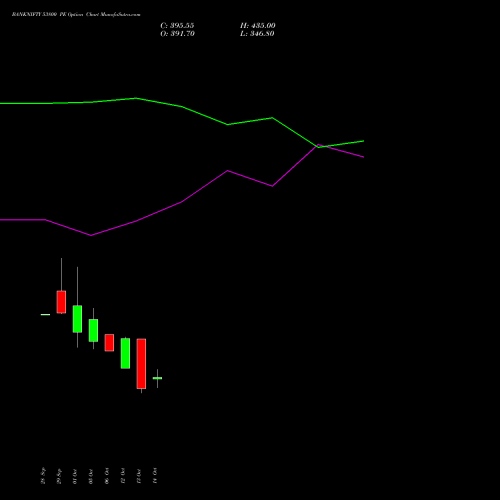Click the purple indicator line

(x=182, y=202)
